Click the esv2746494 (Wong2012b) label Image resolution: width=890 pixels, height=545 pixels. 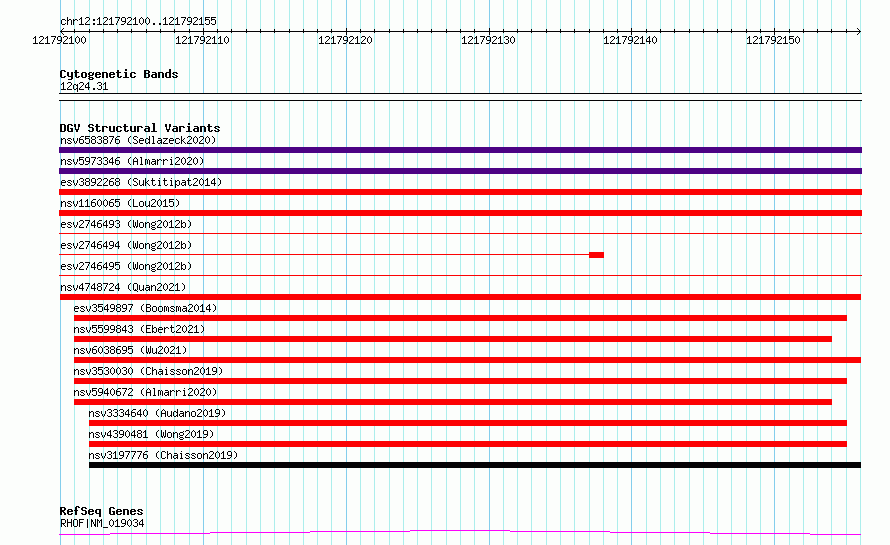[126, 245]
